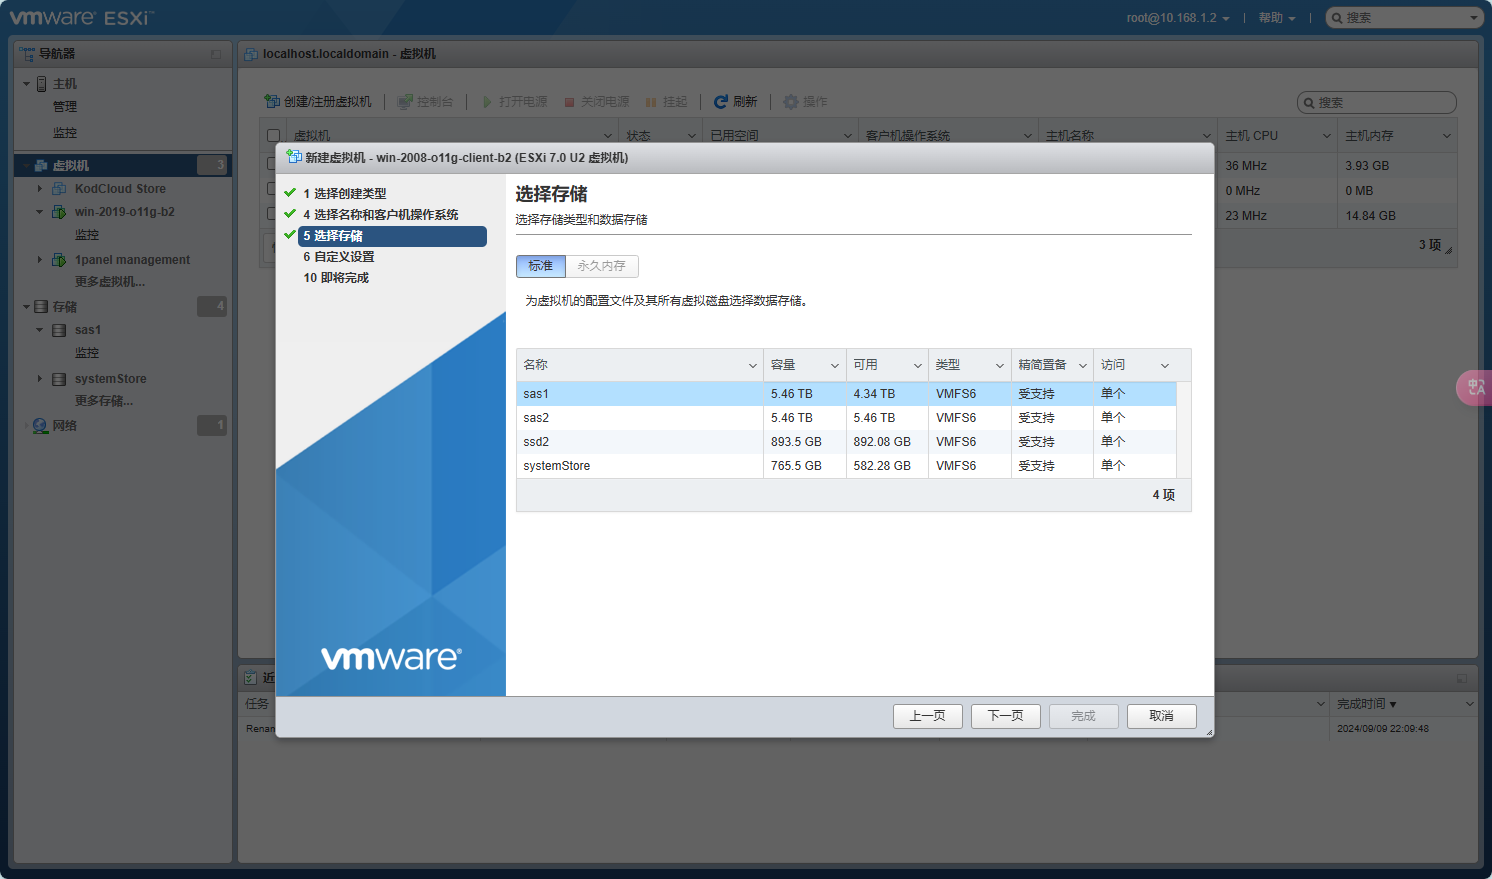Expand the KodCloud Store tree node
Viewport: 1492px width, 879px height.
tap(40, 189)
